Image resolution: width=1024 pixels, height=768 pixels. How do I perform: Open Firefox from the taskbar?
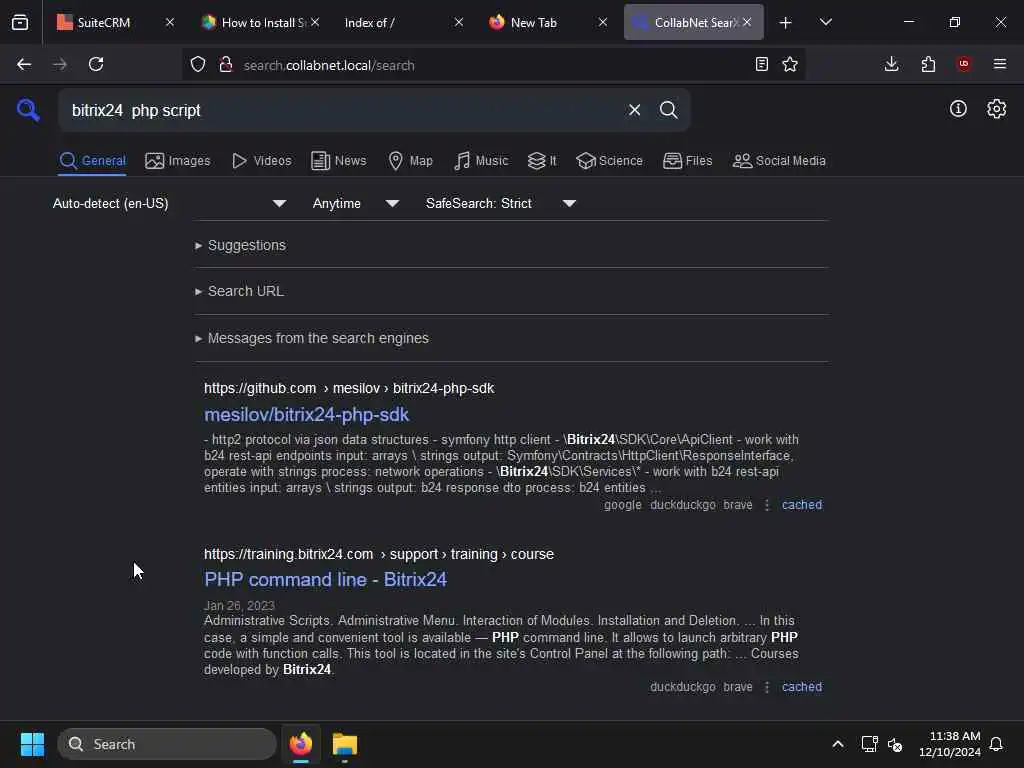[300, 744]
